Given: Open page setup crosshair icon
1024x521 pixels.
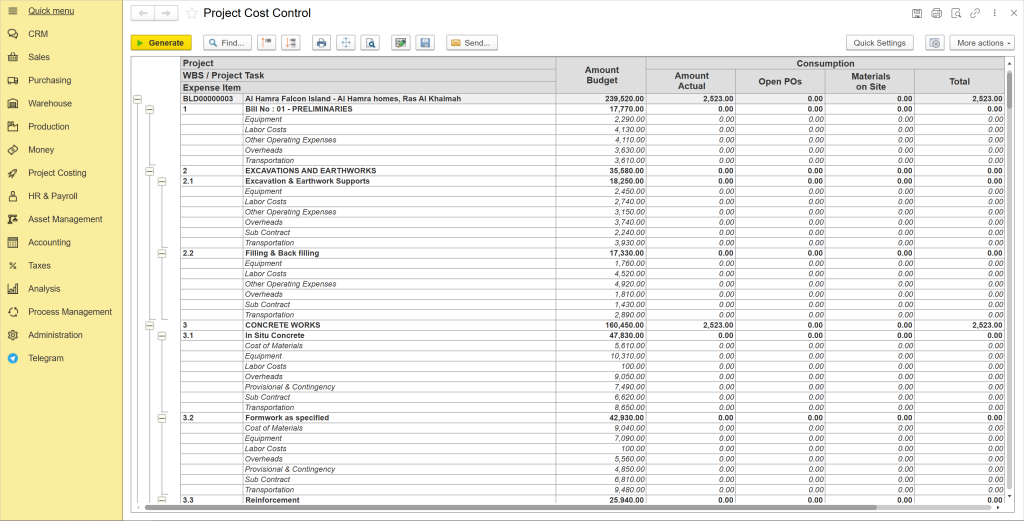Looking at the screenshot, I should point(345,42).
